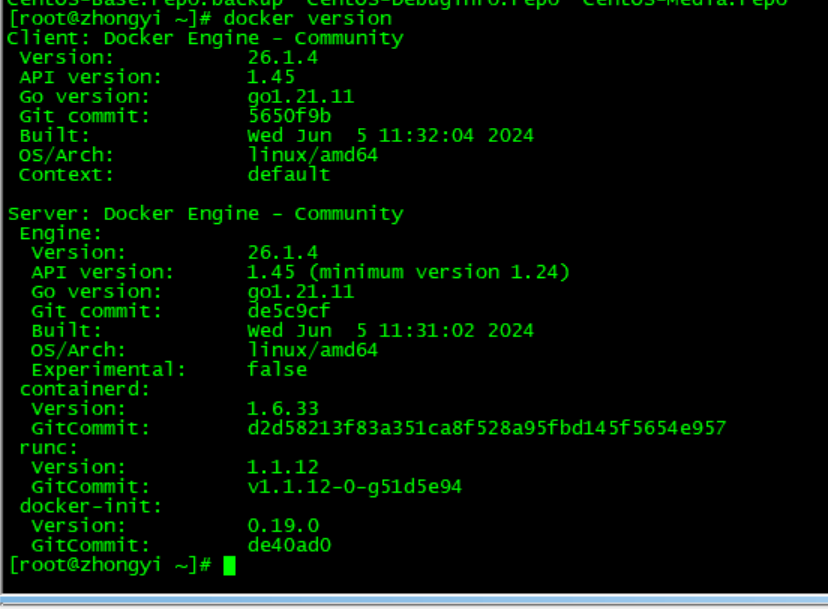Click the Experimental value "false"
The width and height of the screenshot is (828, 609).
click(277, 369)
